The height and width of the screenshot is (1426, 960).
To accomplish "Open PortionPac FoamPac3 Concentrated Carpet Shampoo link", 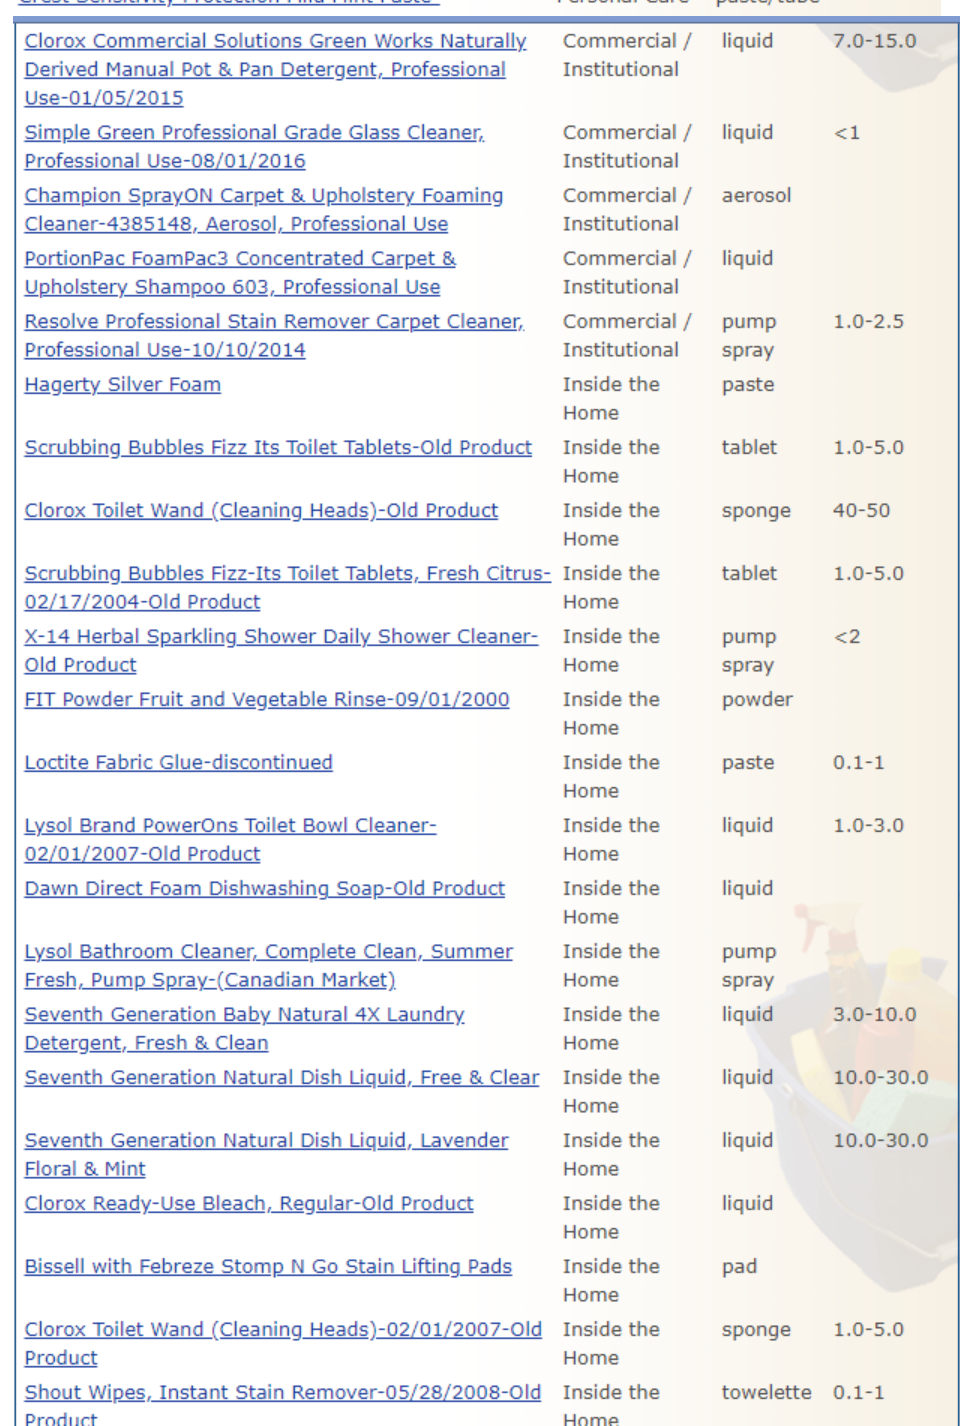I will tap(240, 259).
